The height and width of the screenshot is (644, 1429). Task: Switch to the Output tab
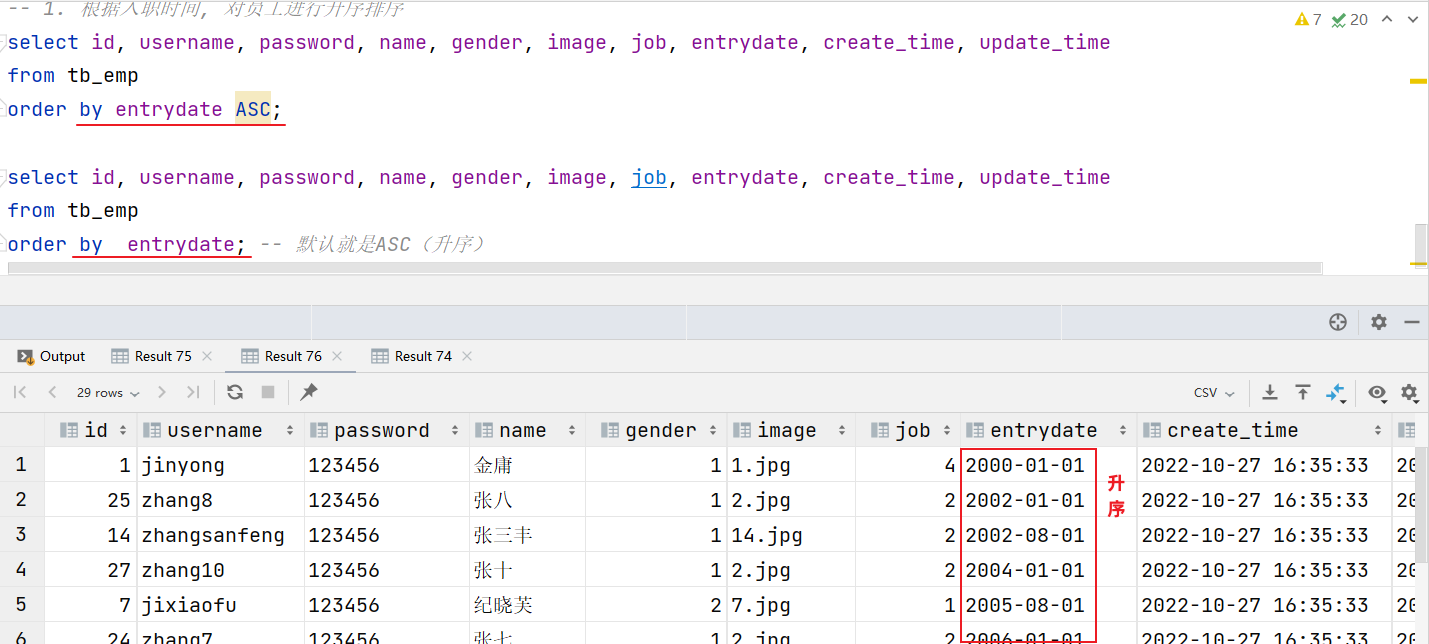pos(52,356)
